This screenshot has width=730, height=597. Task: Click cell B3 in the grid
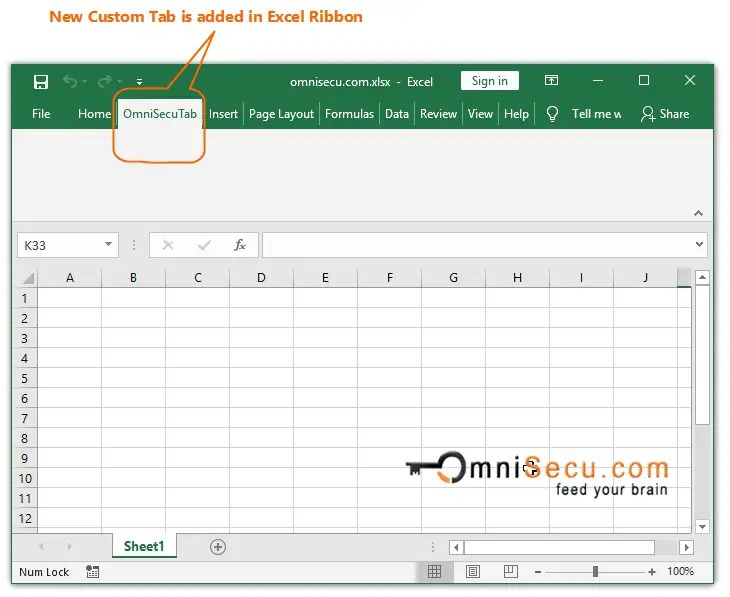coord(133,339)
